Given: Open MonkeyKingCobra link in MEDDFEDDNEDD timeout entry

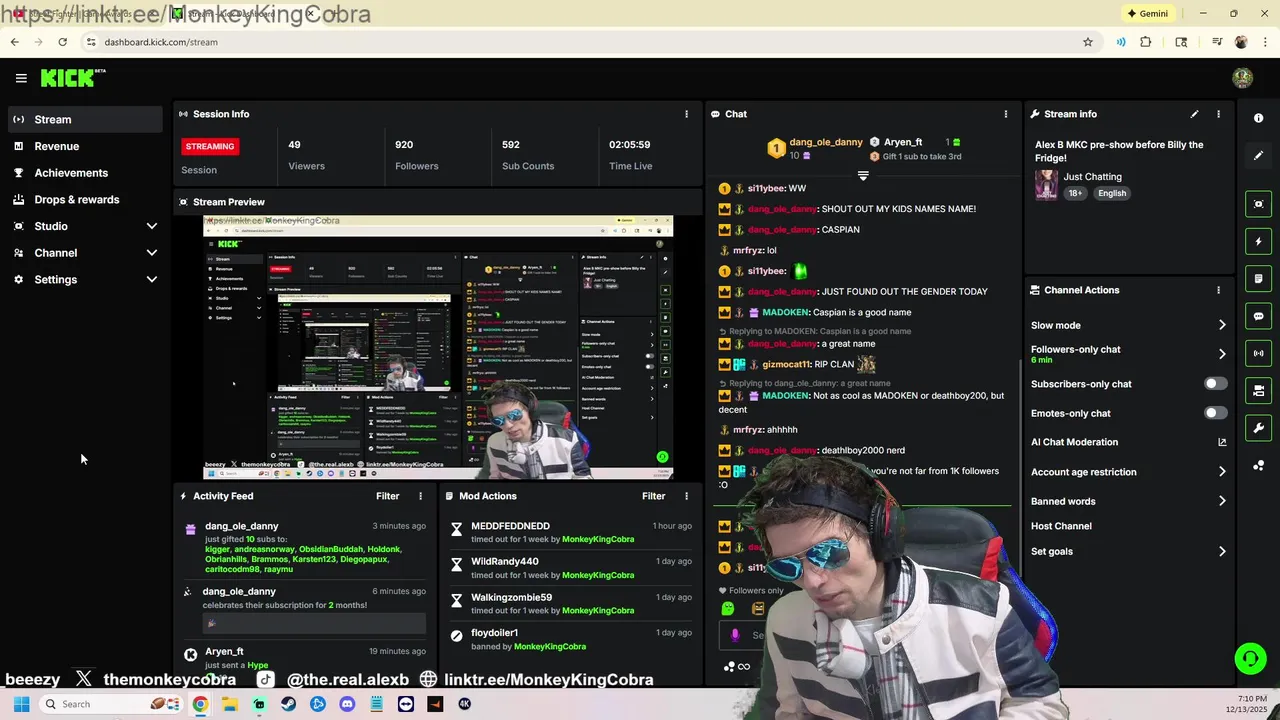Looking at the screenshot, I should tap(598, 540).
